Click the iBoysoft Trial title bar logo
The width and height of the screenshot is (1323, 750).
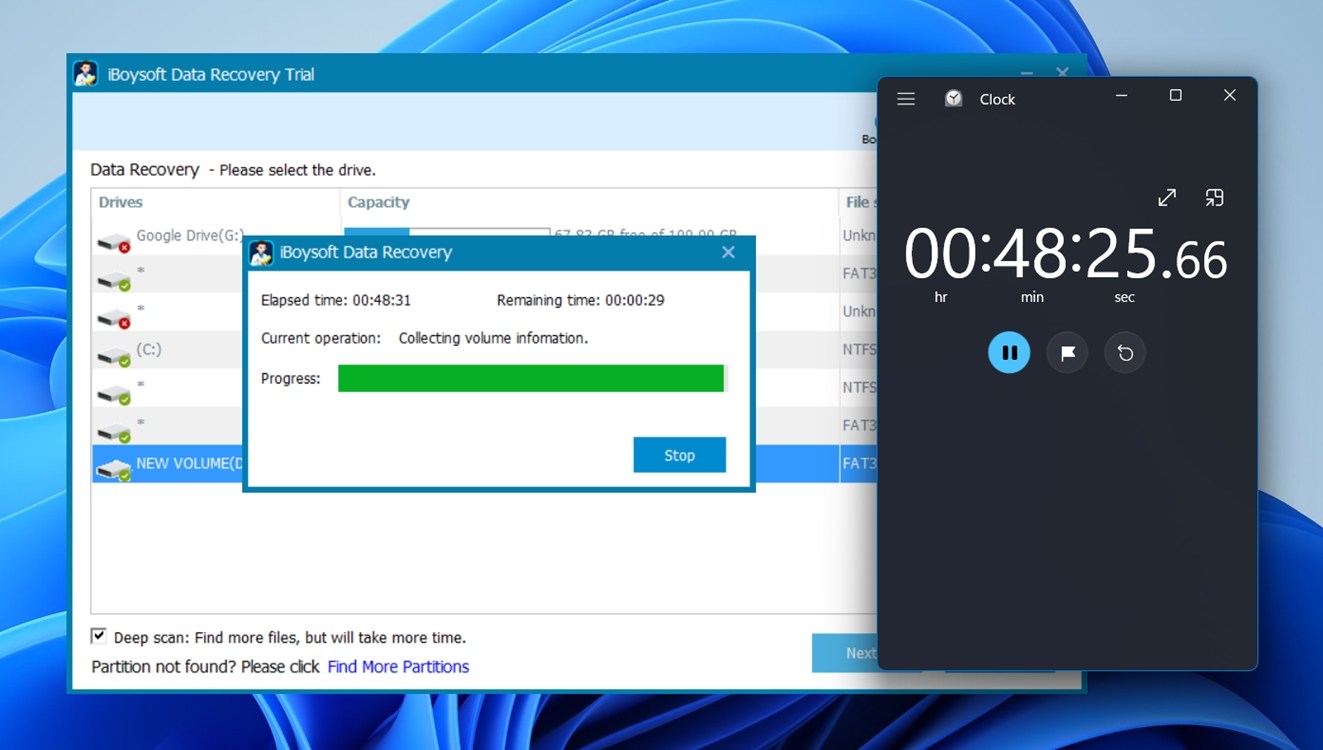[x=86, y=74]
